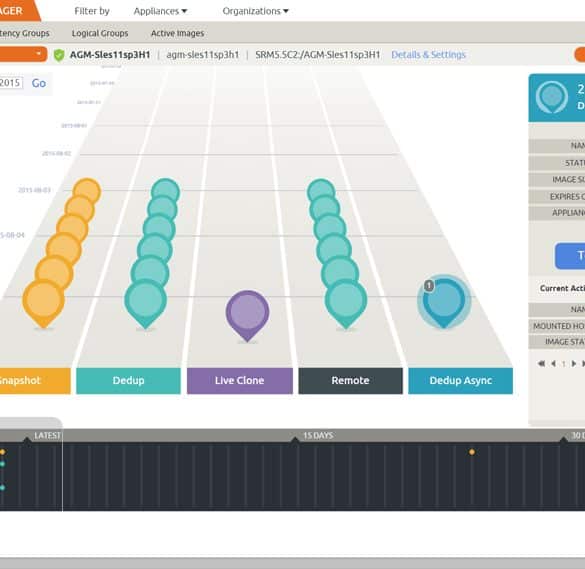This screenshot has height=569, width=585.
Task: Click the orange dot on the dark timeline
Action: (x=472, y=452)
